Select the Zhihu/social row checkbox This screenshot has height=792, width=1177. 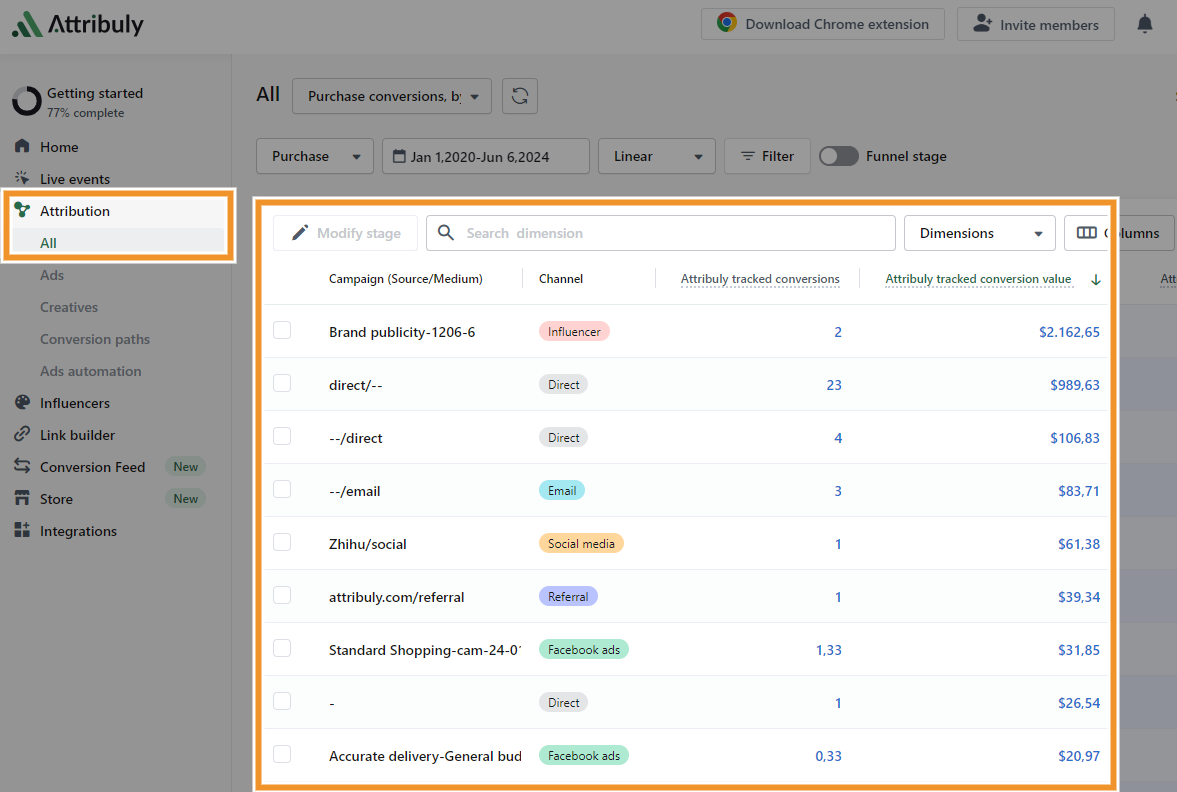(x=282, y=542)
